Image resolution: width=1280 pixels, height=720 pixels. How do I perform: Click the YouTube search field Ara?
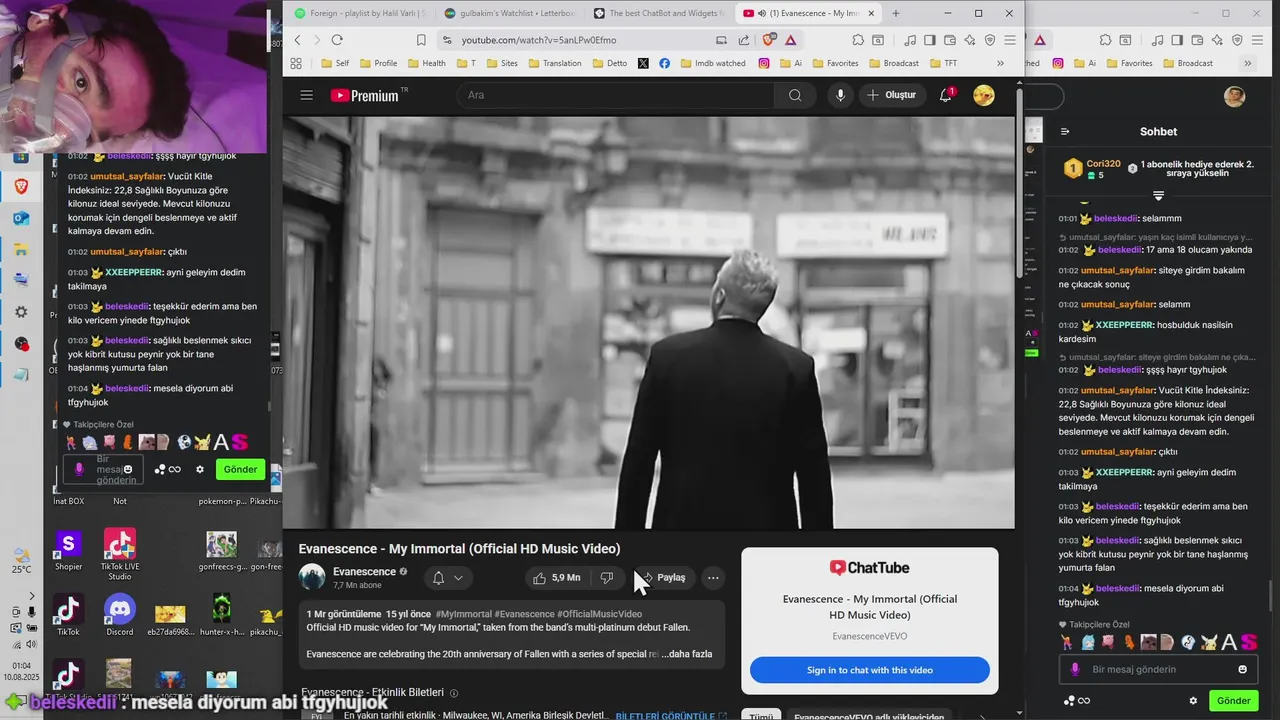(x=616, y=95)
